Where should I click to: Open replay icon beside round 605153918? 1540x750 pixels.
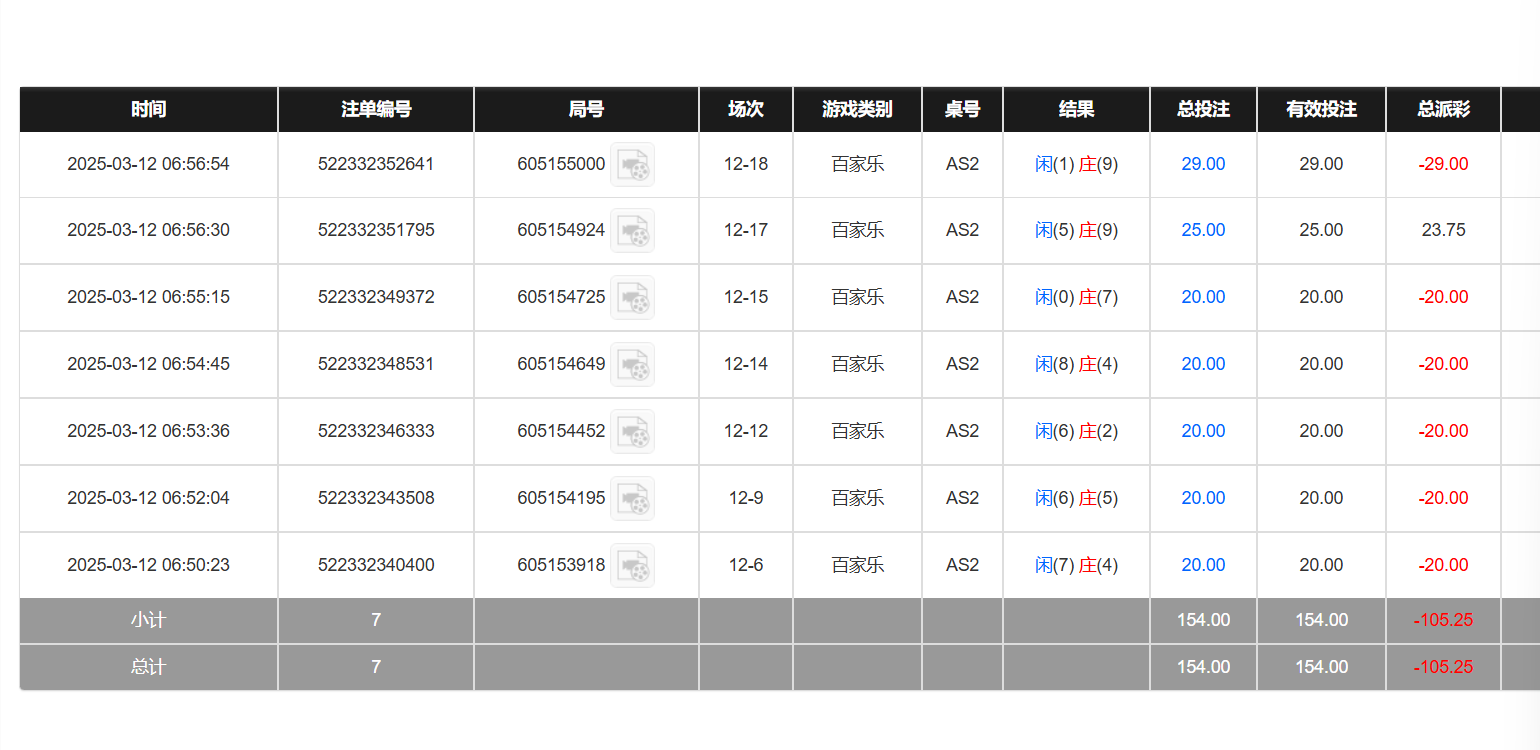(632, 566)
